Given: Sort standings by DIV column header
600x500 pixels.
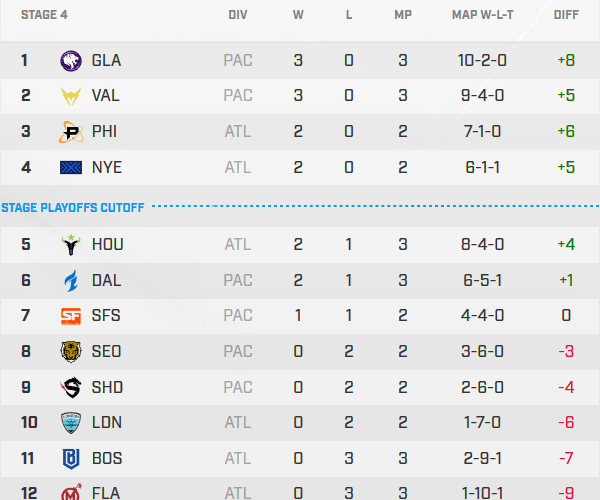Looking at the screenshot, I should (x=238, y=16).
